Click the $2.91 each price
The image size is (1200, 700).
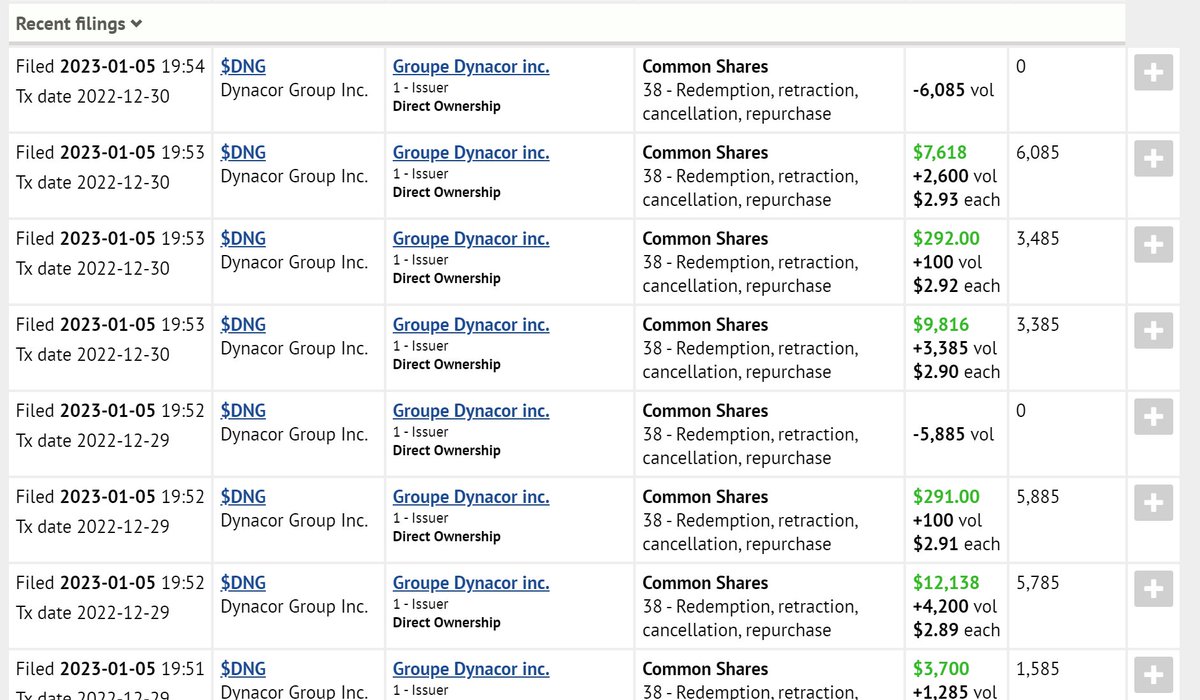tap(956, 544)
